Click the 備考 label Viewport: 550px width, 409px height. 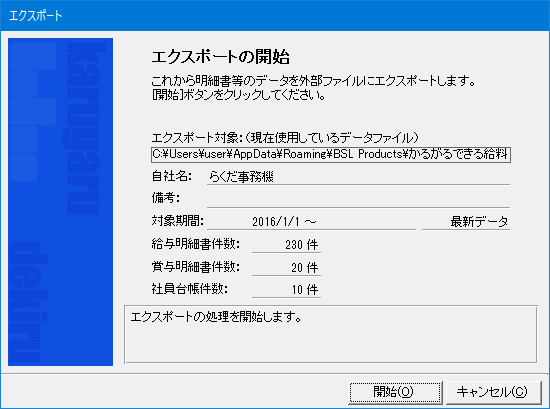[166, 198]
